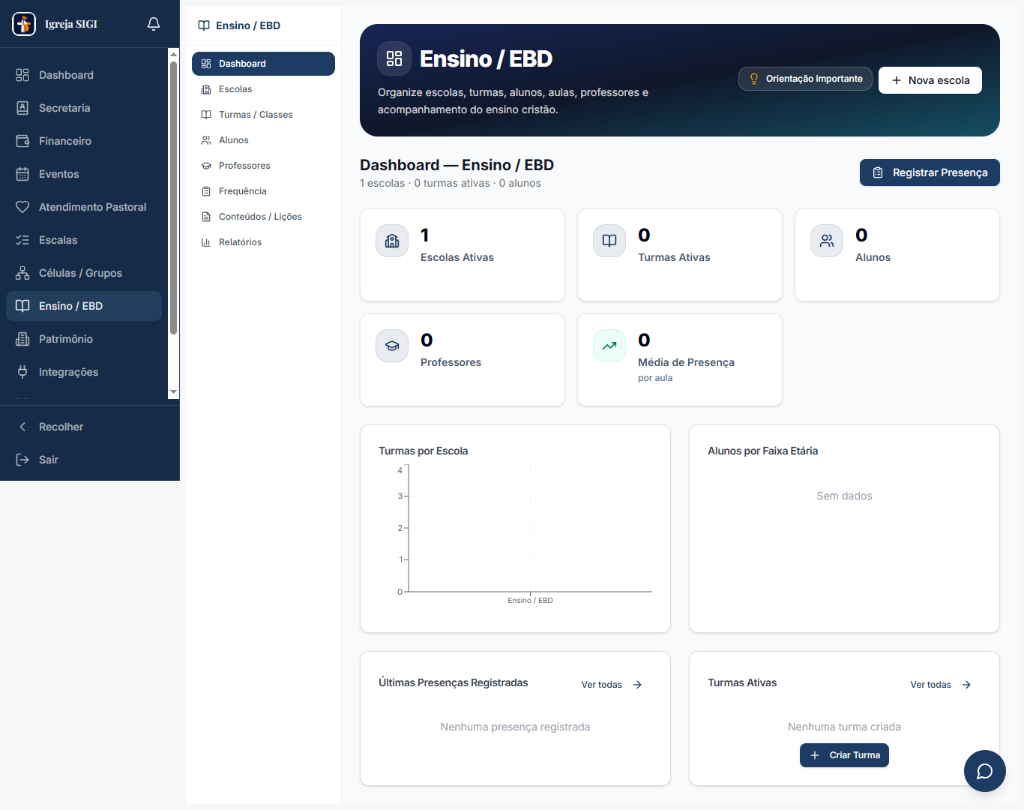
Task: Click the Professores graduation cap card icon
Action: [392, 346]
